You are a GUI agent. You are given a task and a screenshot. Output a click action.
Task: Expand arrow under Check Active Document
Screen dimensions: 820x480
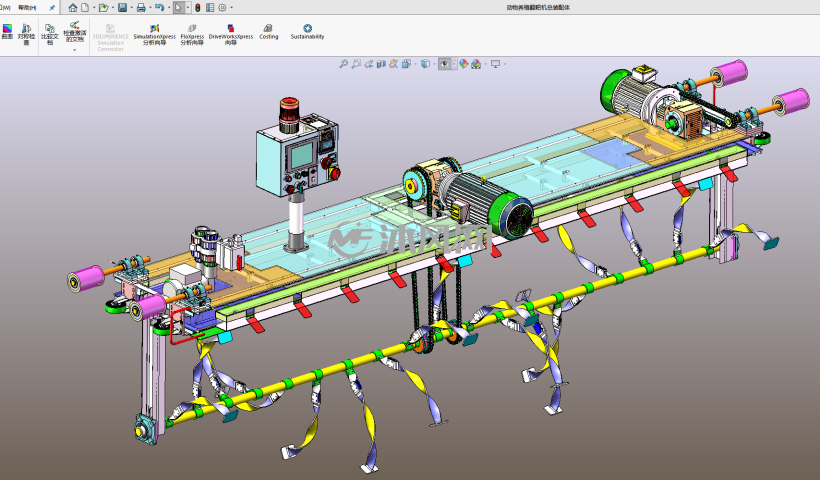point(74,50)
